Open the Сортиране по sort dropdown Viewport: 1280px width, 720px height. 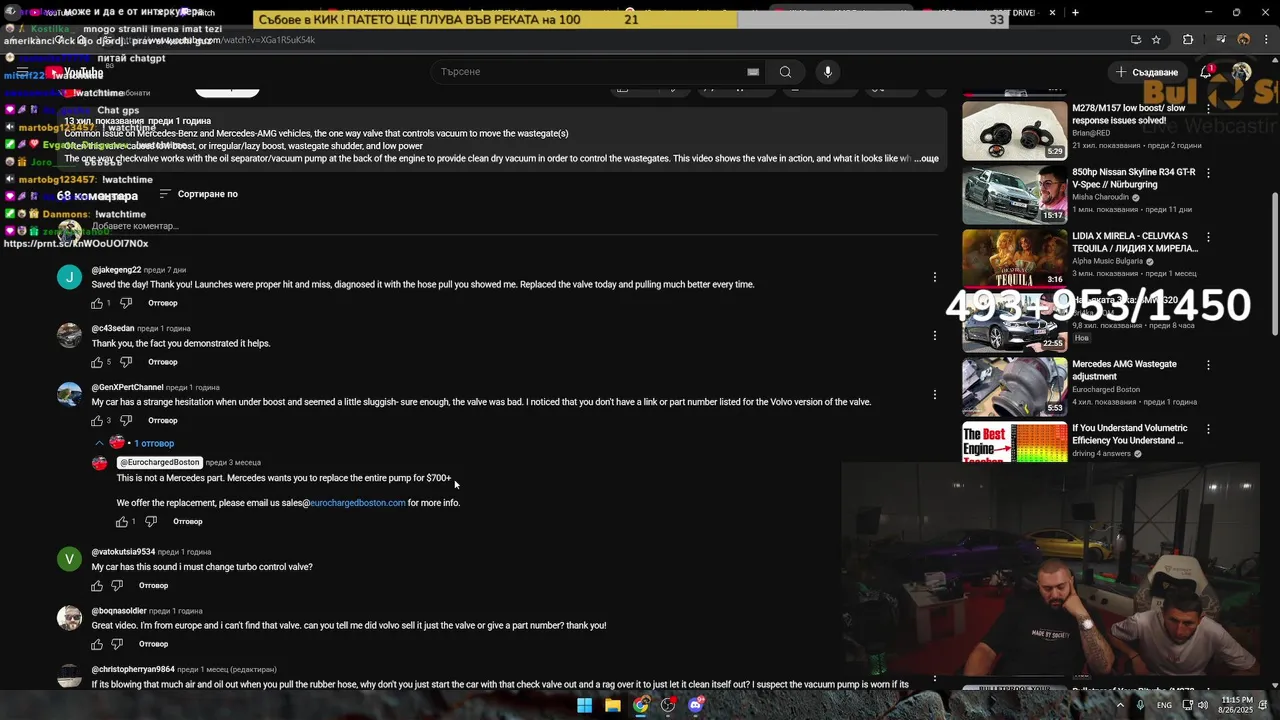click(x=198, y=194)
